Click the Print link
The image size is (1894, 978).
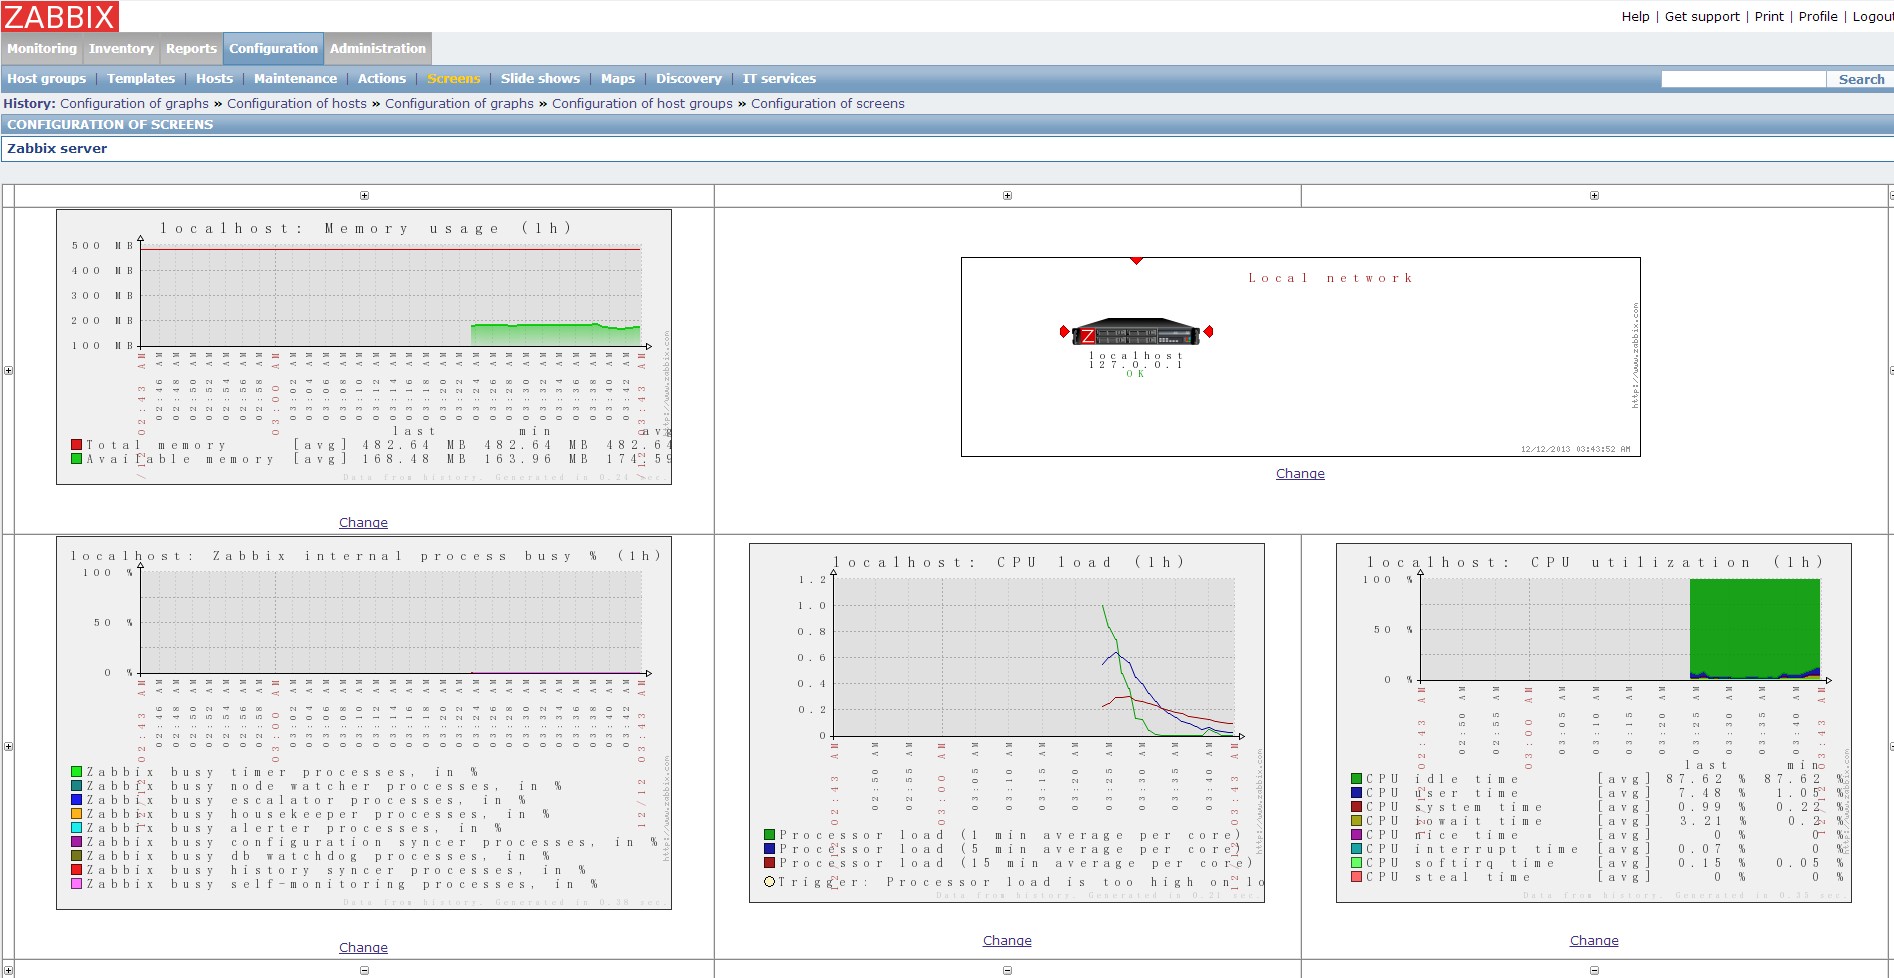coord(1769,17)
